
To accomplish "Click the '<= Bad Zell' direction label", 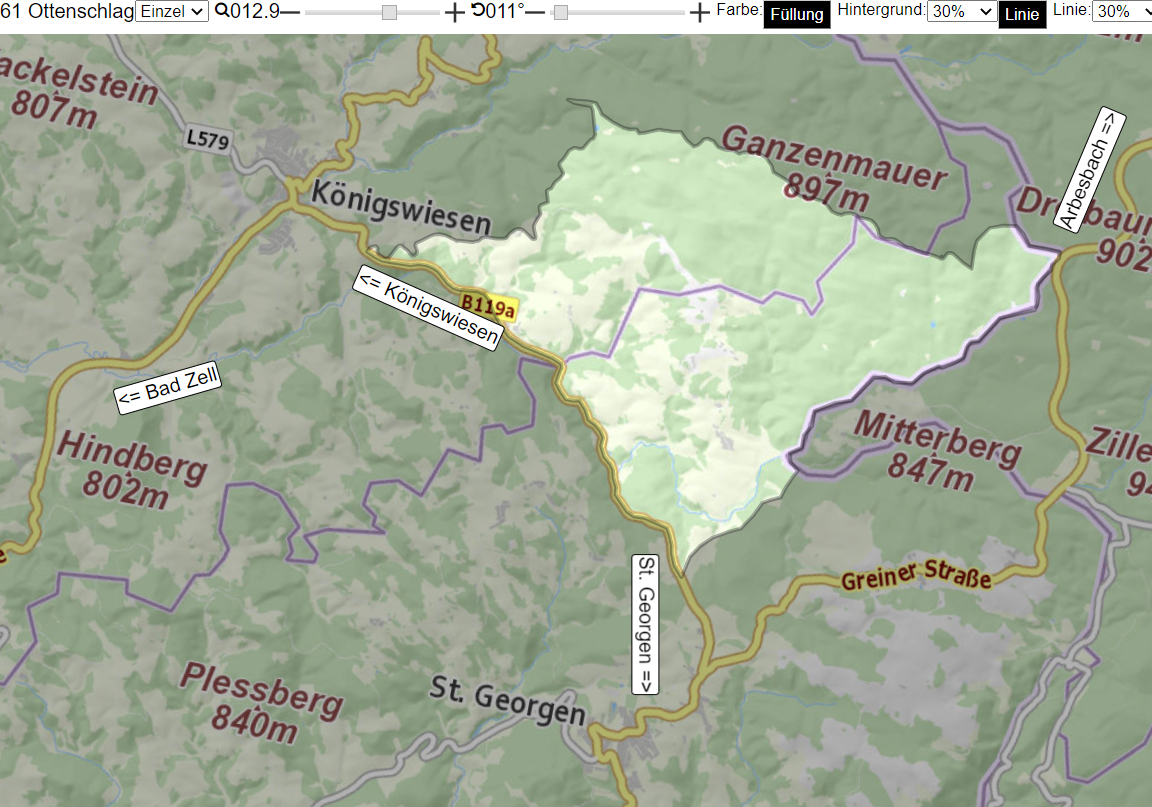I will coord(168,388).
